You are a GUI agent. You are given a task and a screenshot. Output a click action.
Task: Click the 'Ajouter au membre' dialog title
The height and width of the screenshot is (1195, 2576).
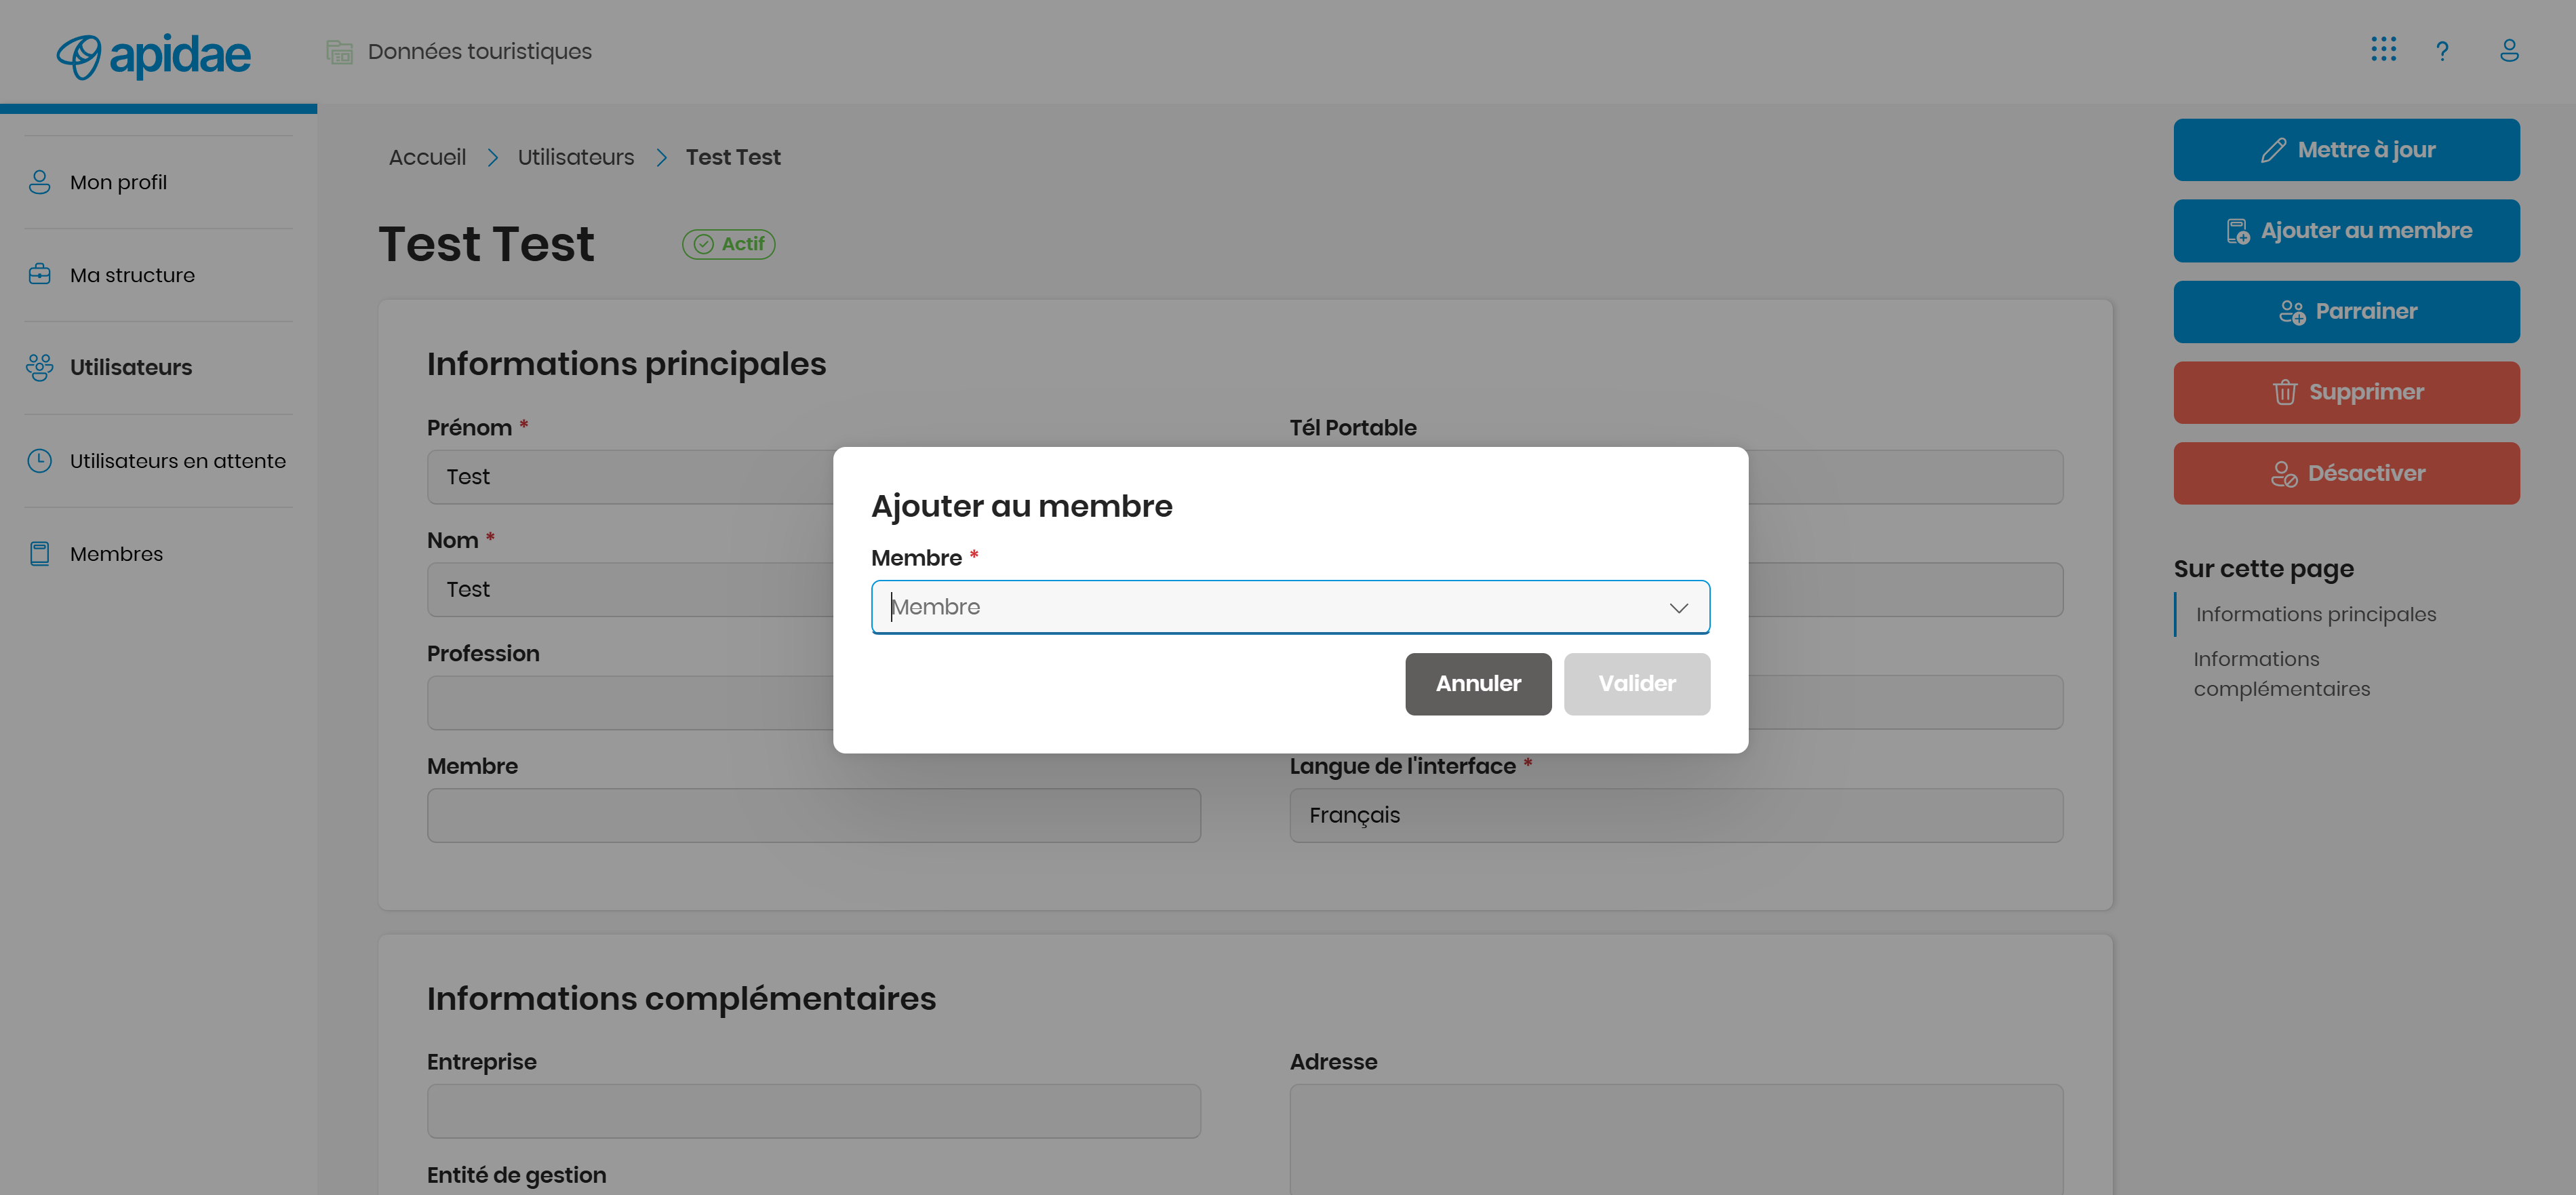point(1022,507)
